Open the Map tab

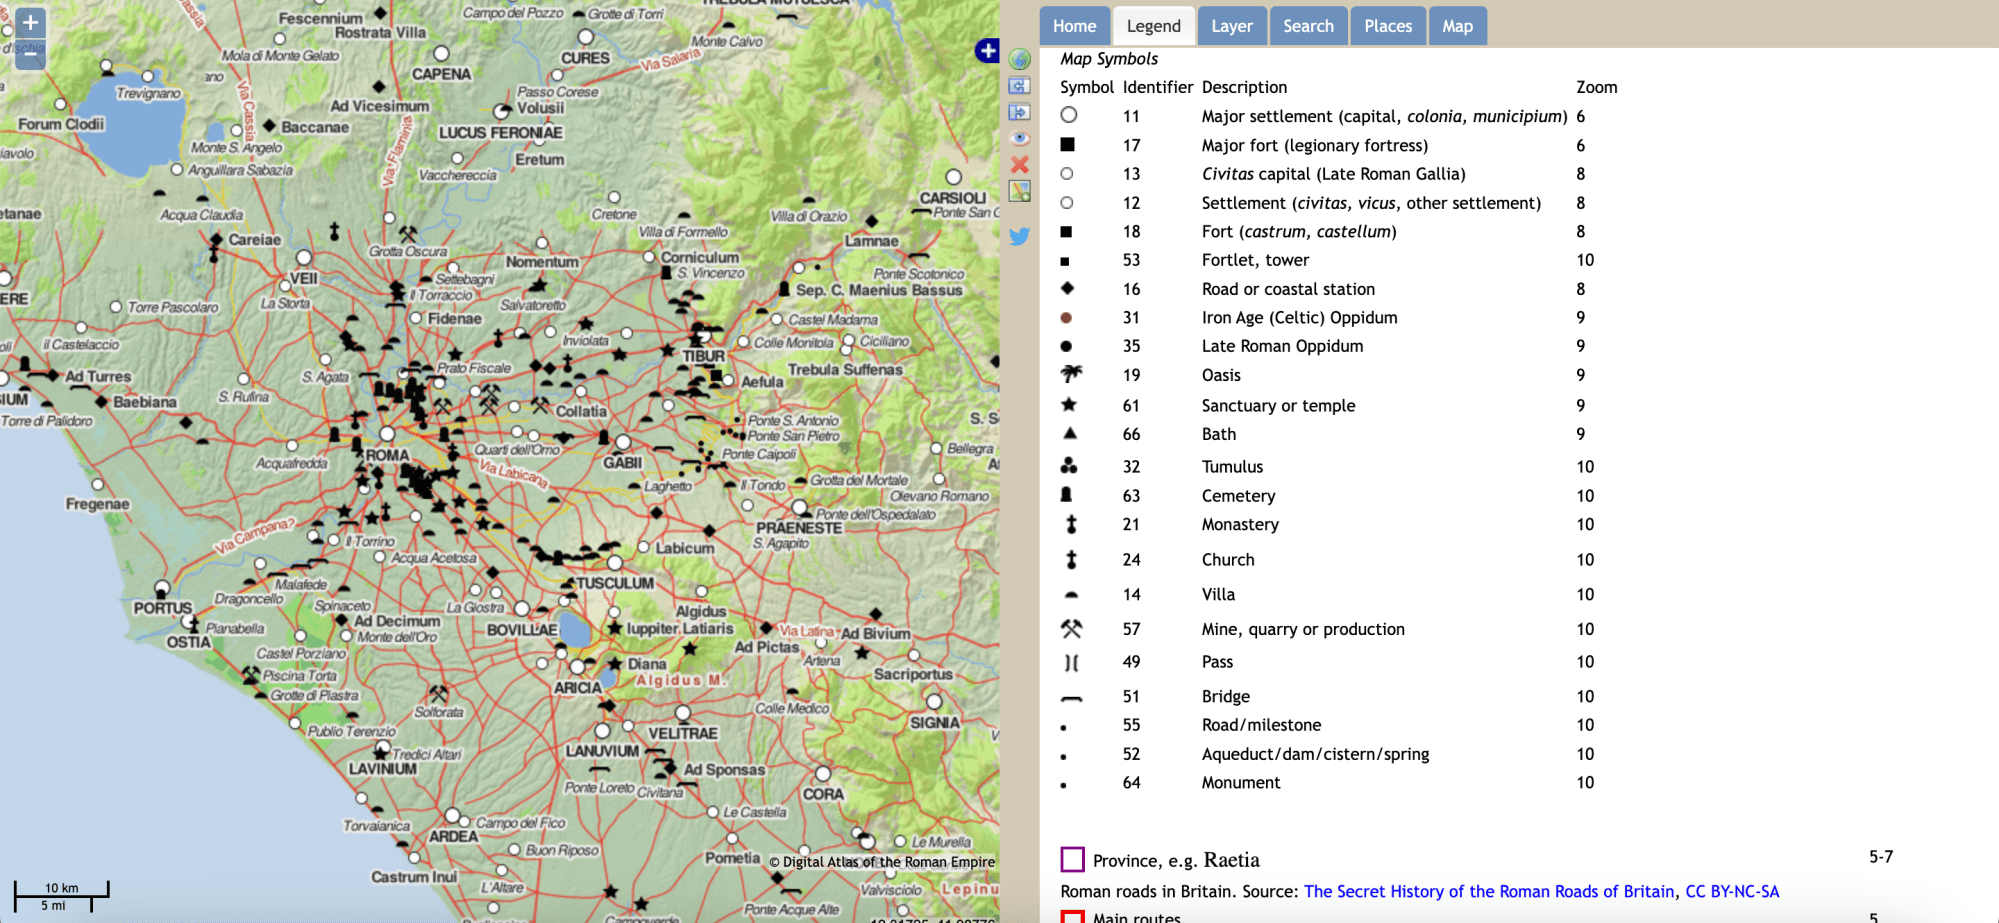pyautogui.click(x=1457, y=26)
